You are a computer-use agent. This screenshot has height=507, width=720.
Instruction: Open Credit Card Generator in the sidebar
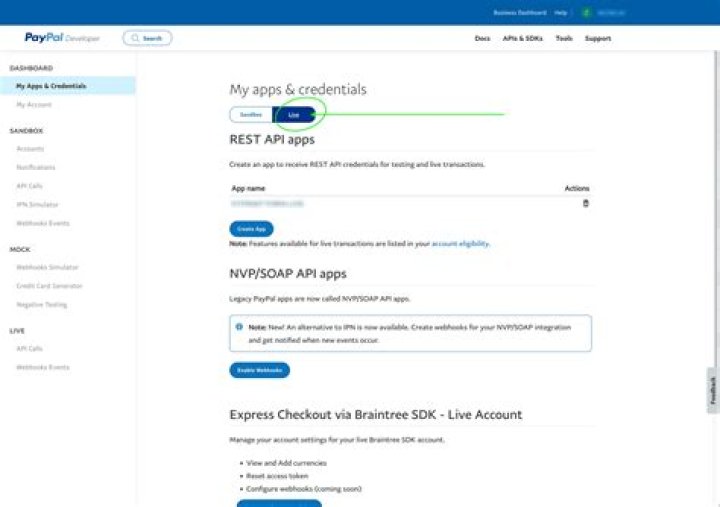[50, 286]
